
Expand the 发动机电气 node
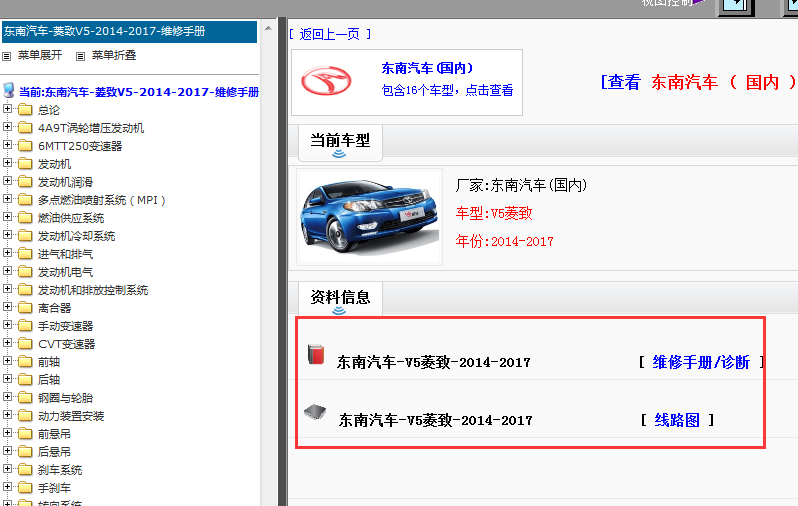point(7,271)
